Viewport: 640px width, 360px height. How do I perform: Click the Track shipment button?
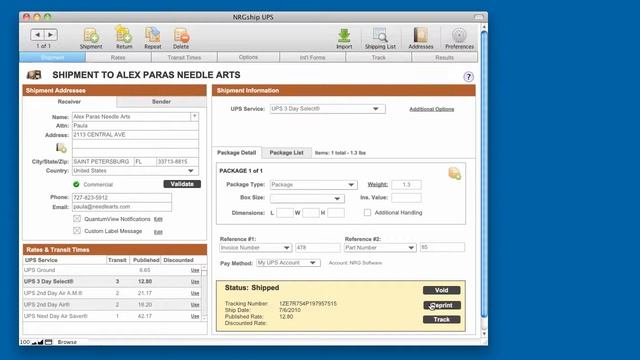click(x=442, y=320)
